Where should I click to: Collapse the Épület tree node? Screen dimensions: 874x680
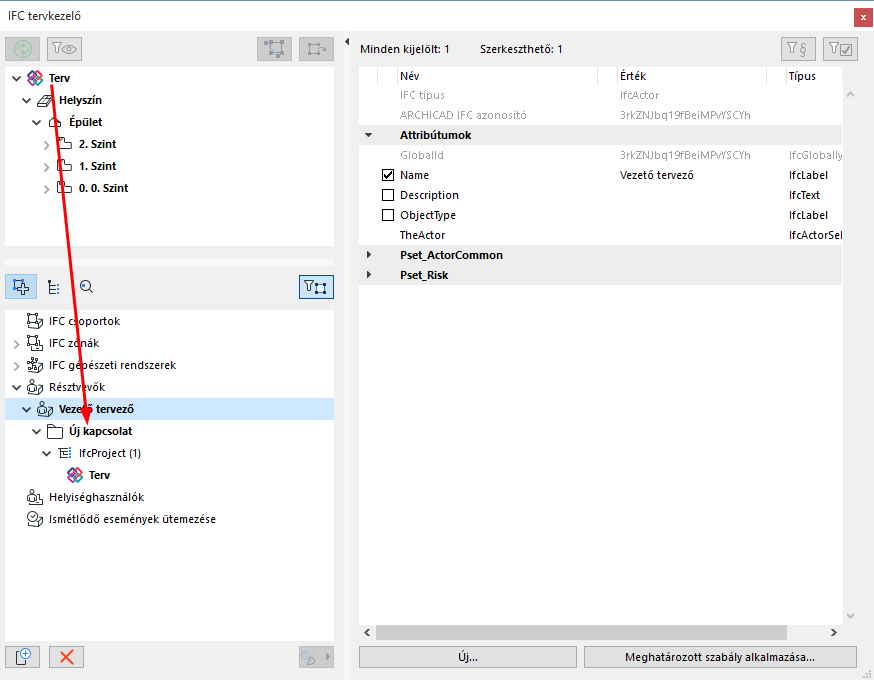[37, 123]
